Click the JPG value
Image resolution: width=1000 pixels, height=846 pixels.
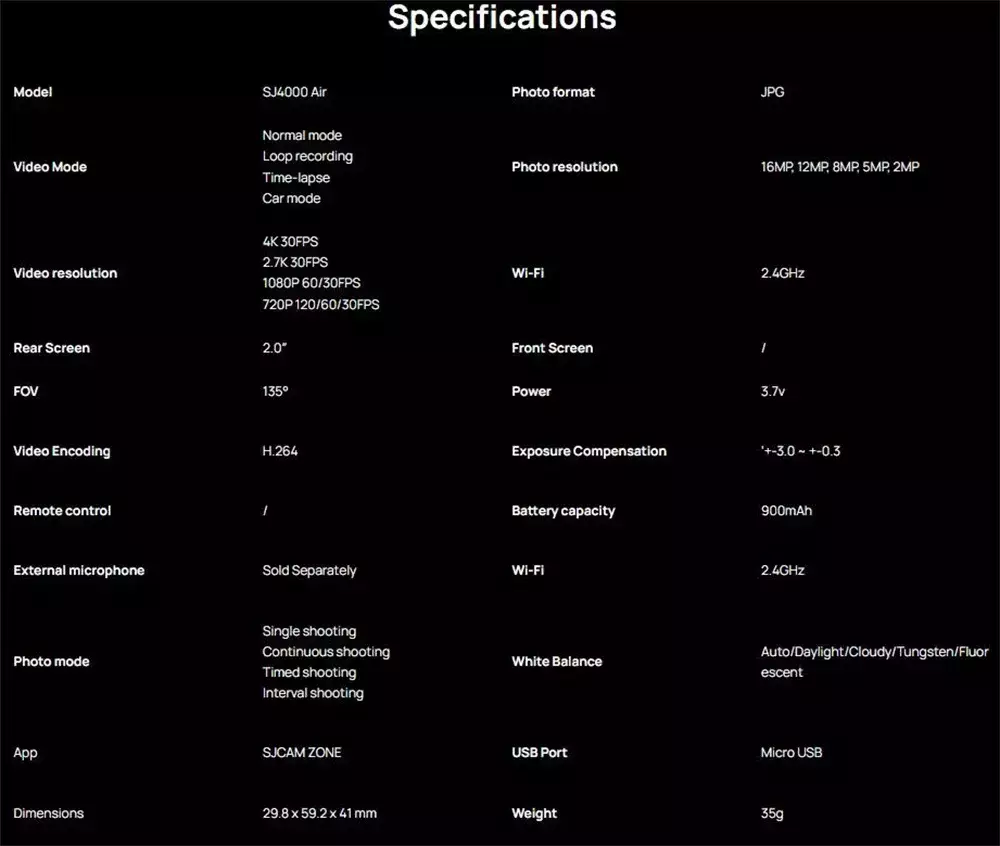pos(772,92)
